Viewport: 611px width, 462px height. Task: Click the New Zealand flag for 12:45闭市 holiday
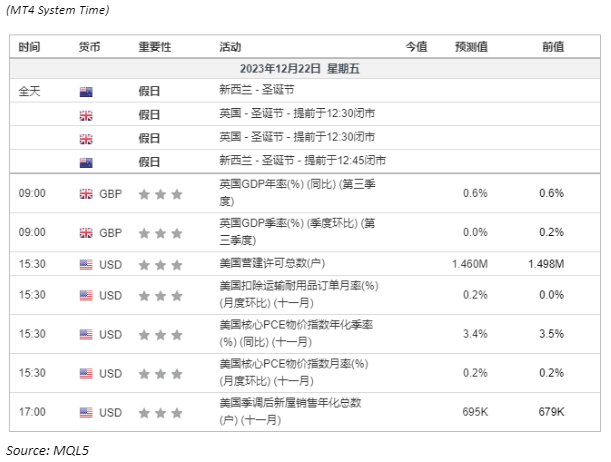click(x=86, y=161)
